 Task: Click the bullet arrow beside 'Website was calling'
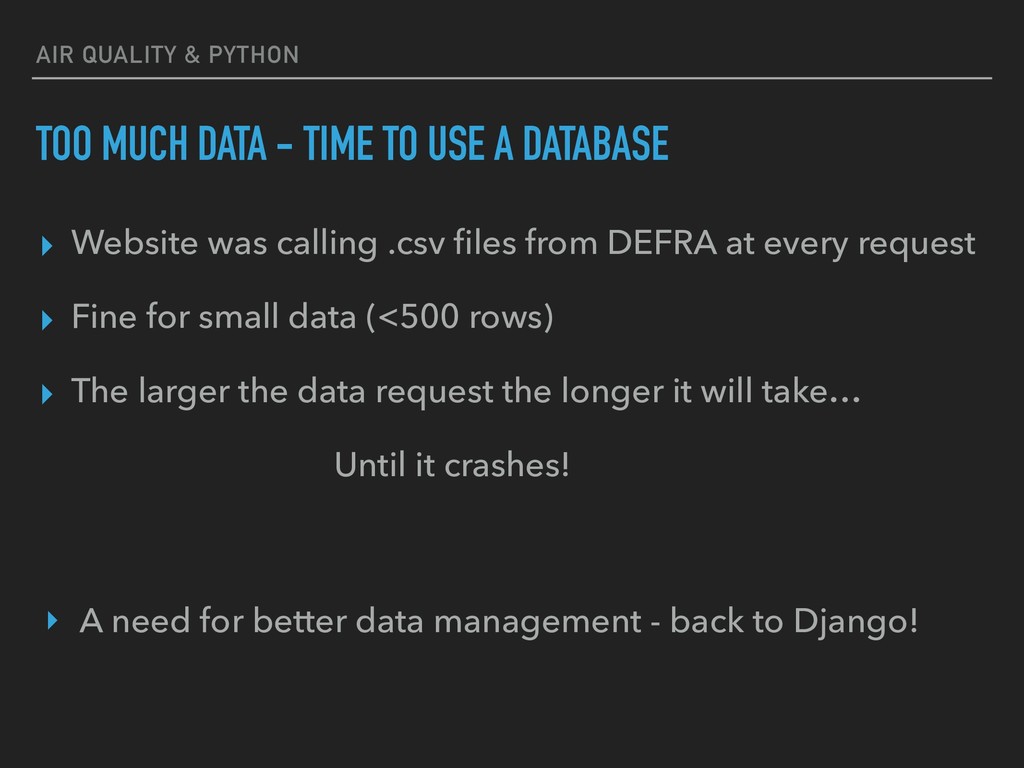coord(46,246)
